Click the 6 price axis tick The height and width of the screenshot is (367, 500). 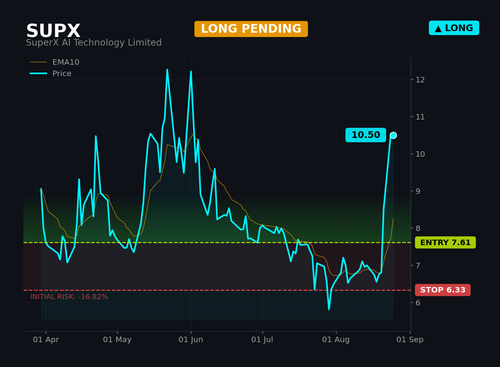pyautogui.click(x=418, y=303)
